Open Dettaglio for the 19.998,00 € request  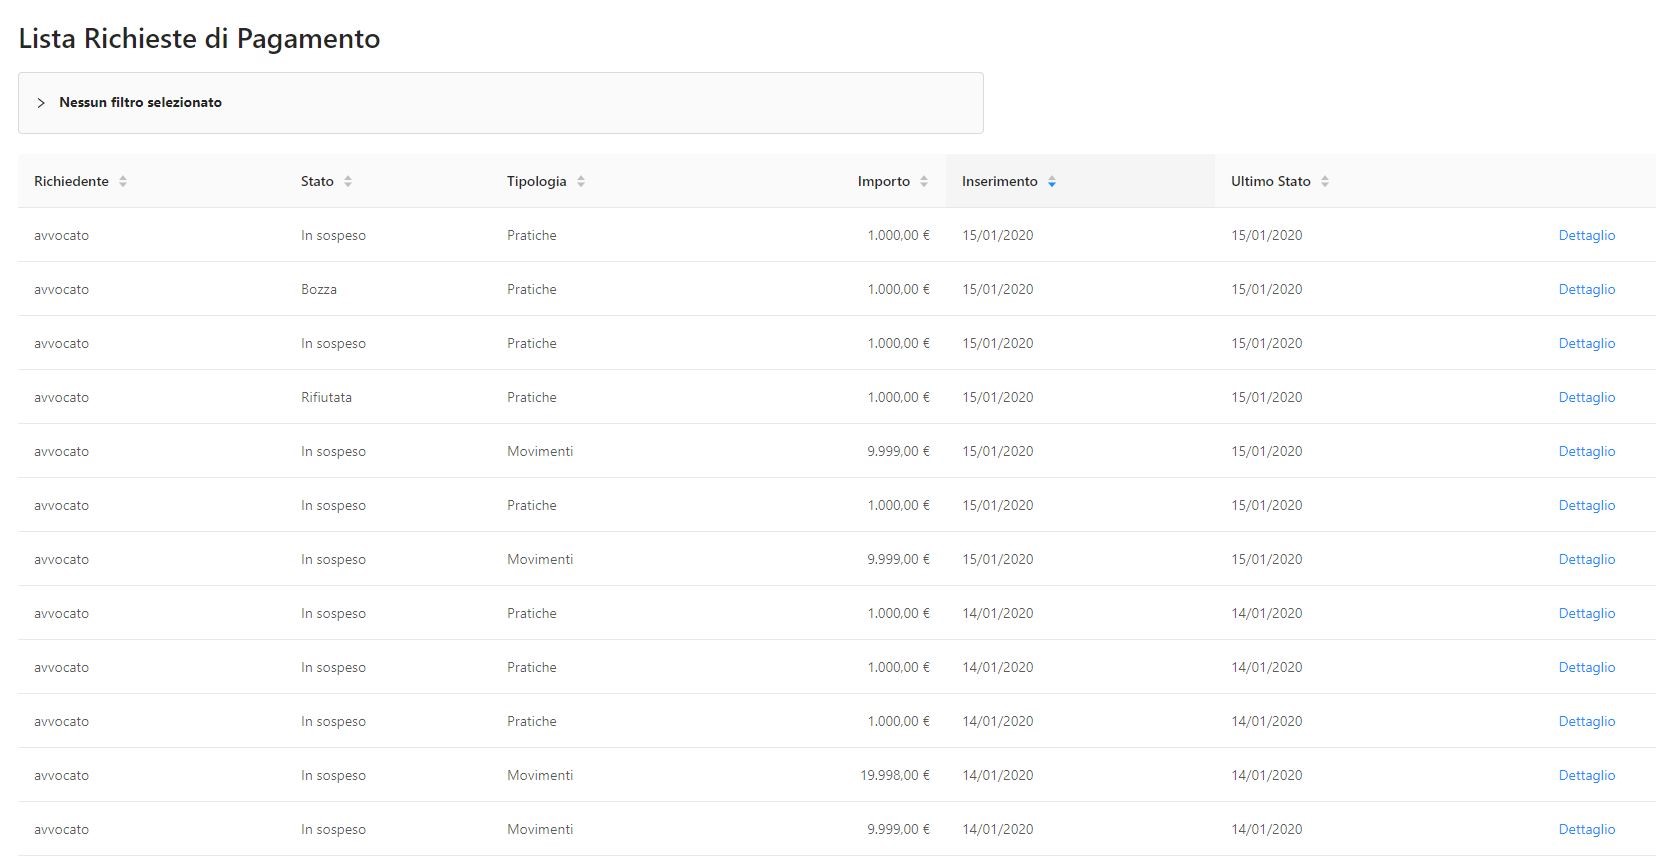coord(1586,775)
